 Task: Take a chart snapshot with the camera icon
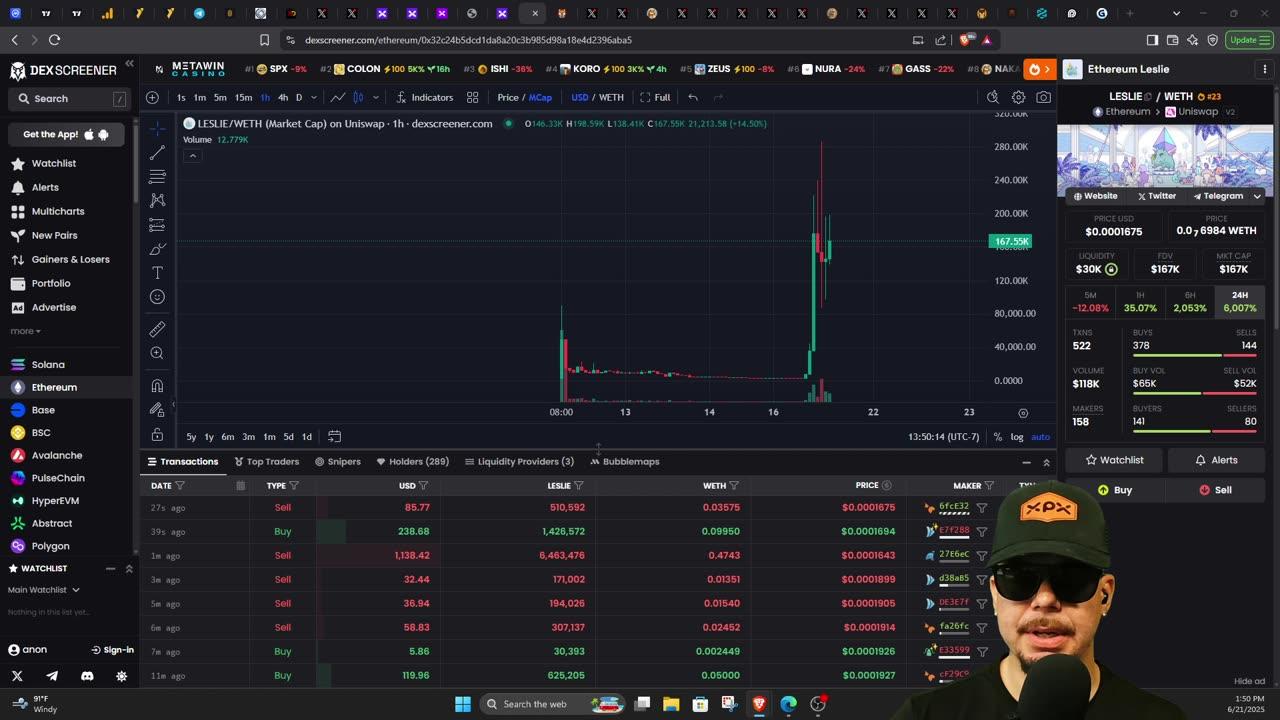pos(1044,97)
